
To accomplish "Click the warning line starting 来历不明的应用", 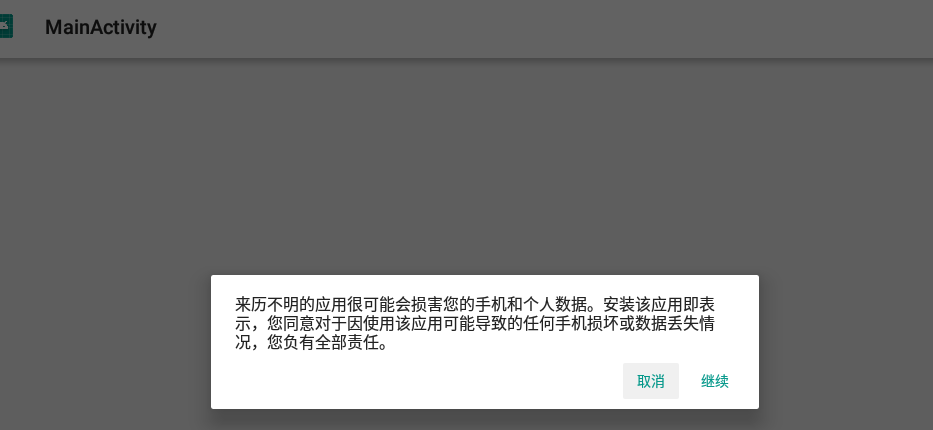I will click(x=475, y=305).
